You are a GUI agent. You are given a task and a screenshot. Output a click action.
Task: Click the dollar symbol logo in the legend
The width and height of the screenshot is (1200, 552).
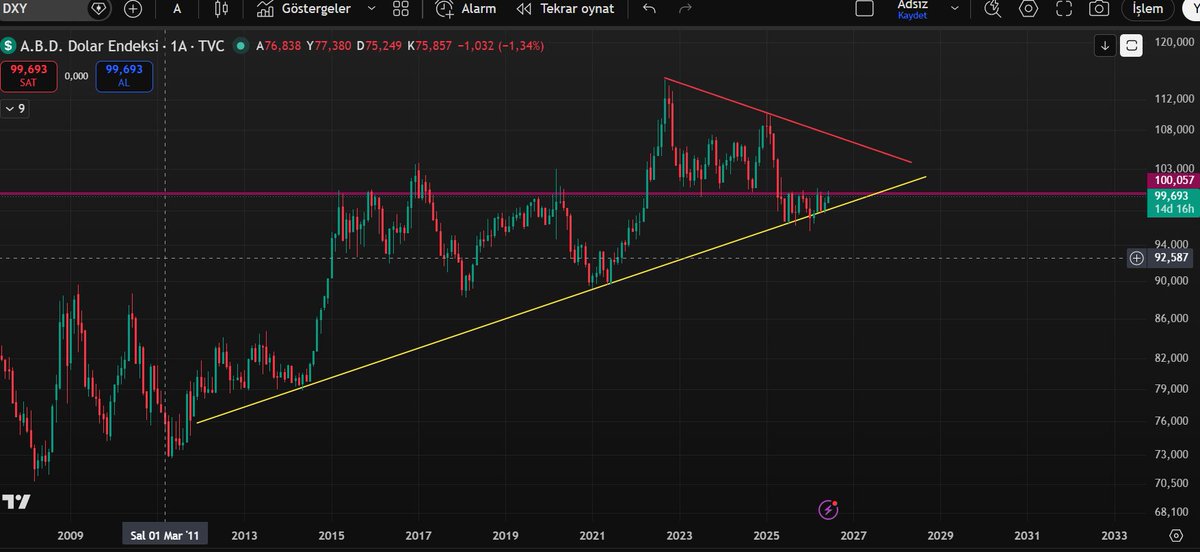[8, 46]
